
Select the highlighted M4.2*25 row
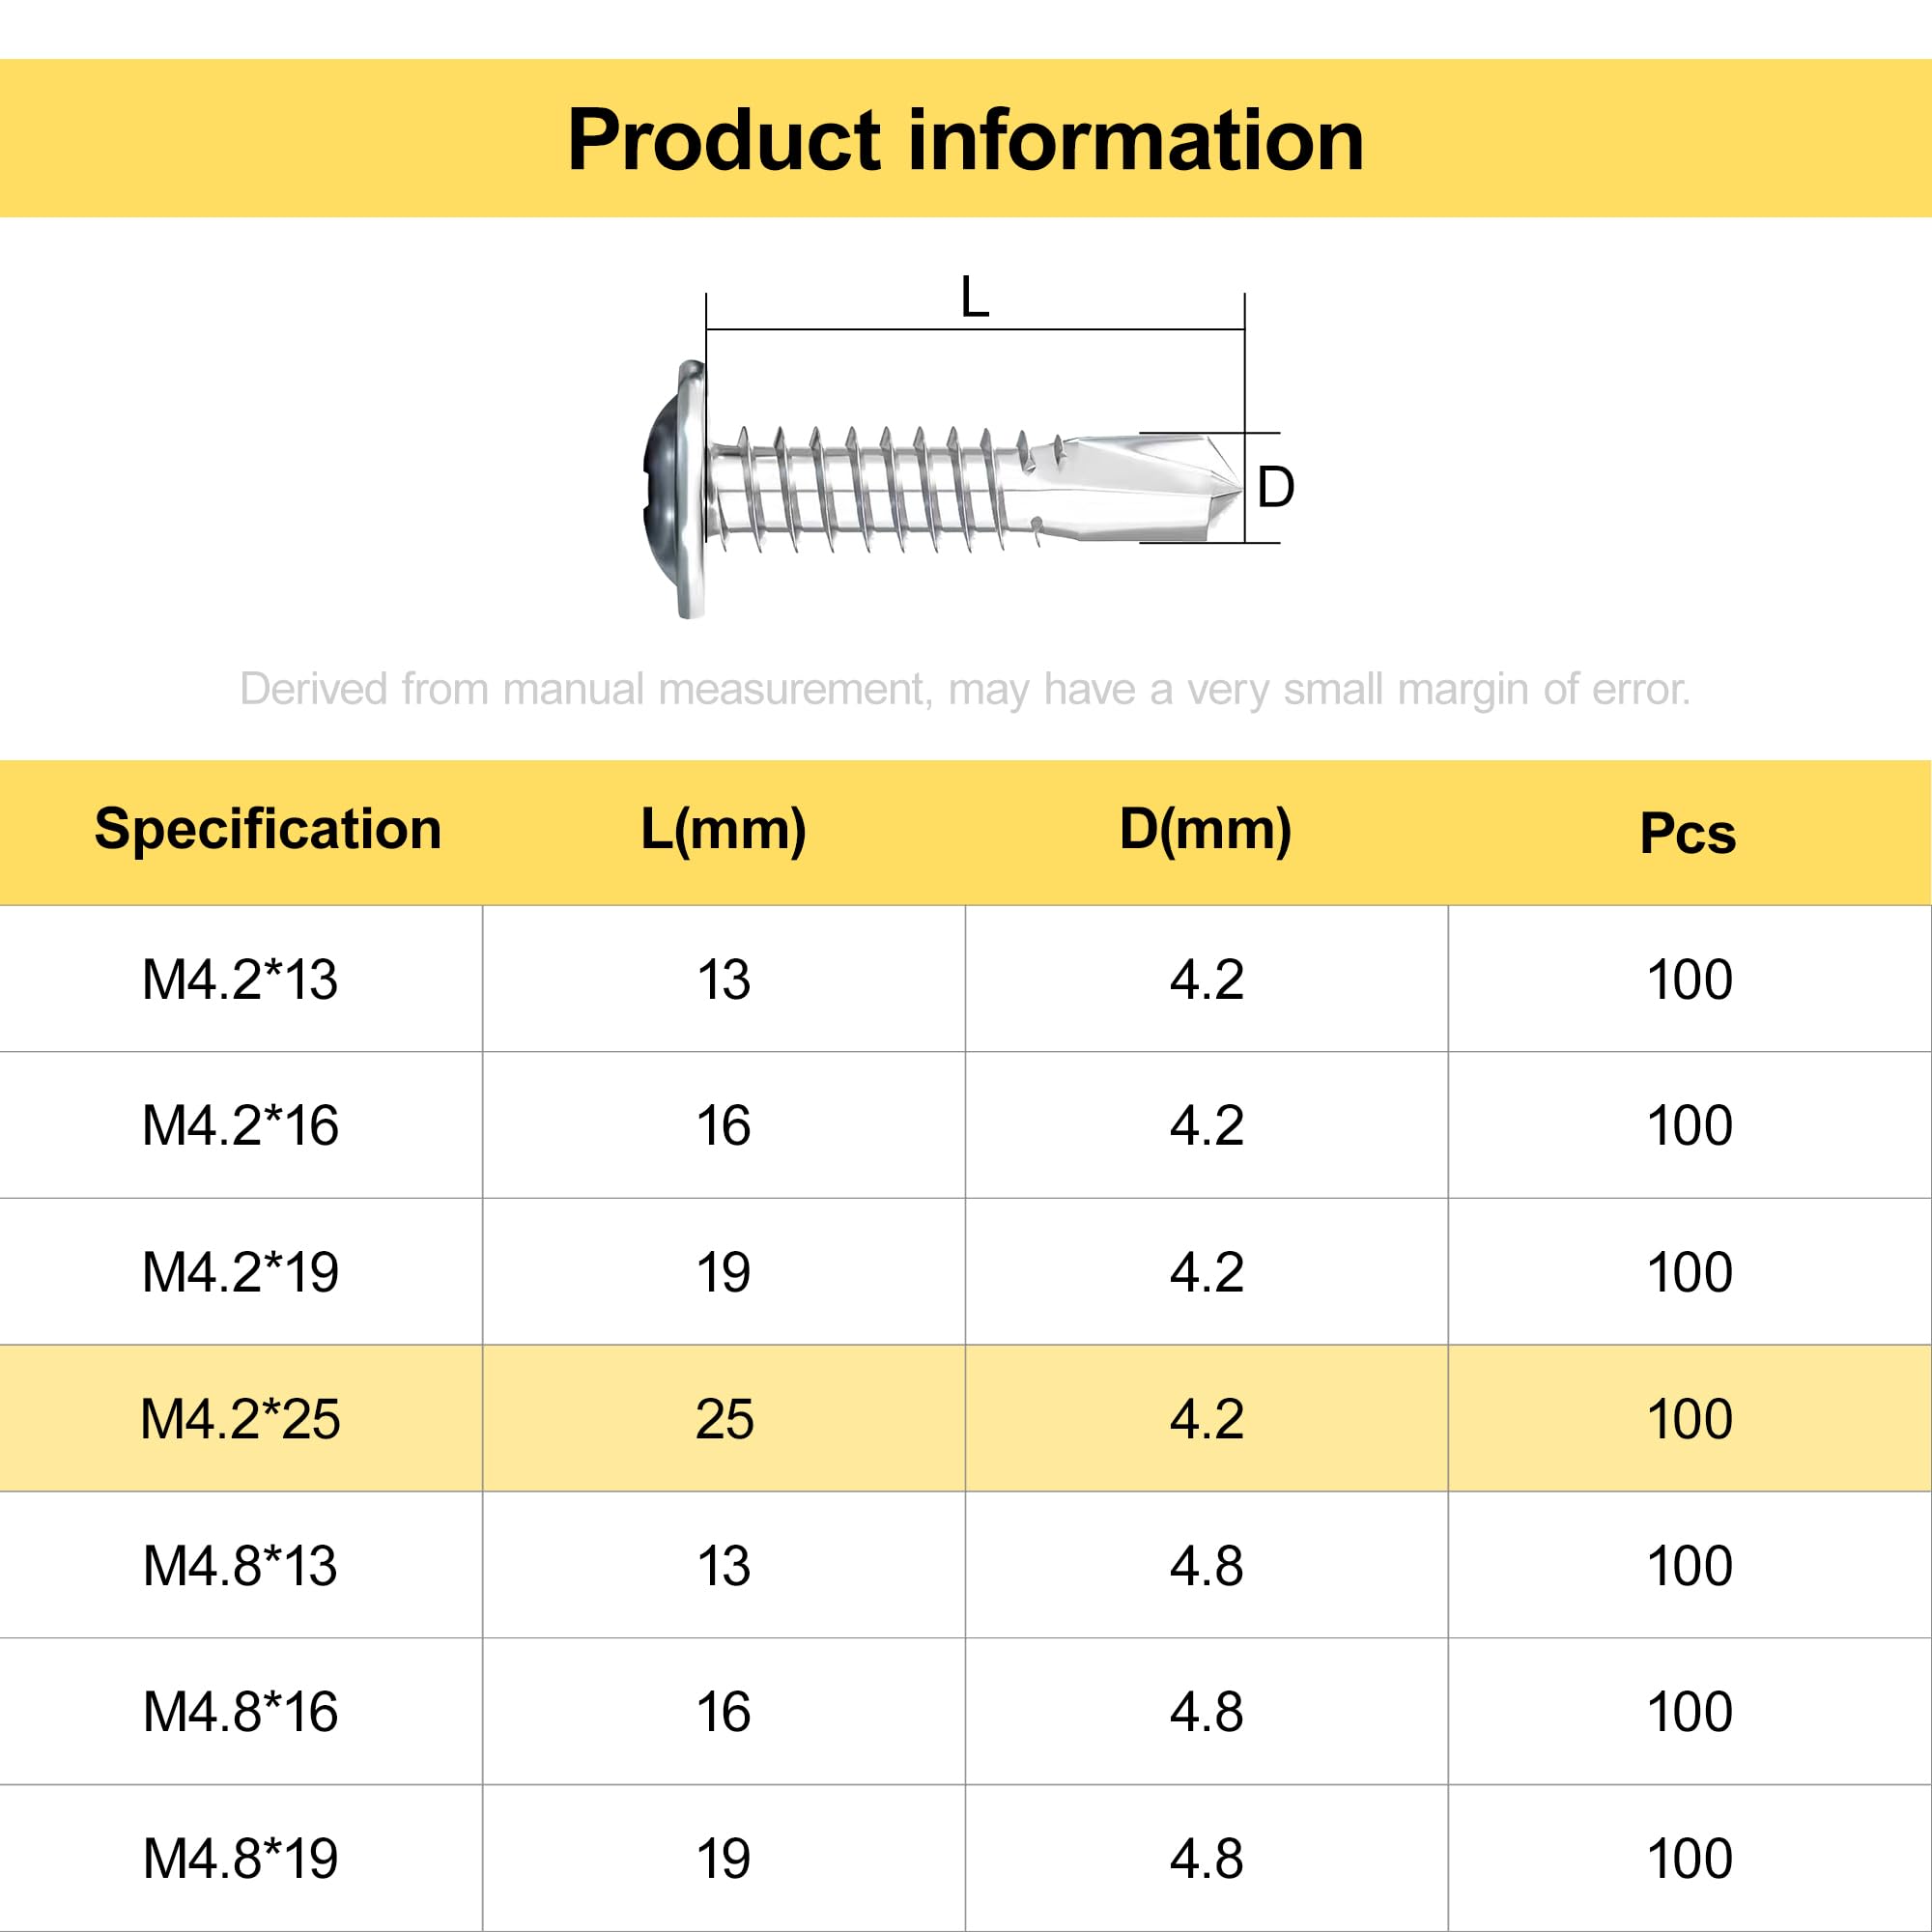click(966, 1418)
